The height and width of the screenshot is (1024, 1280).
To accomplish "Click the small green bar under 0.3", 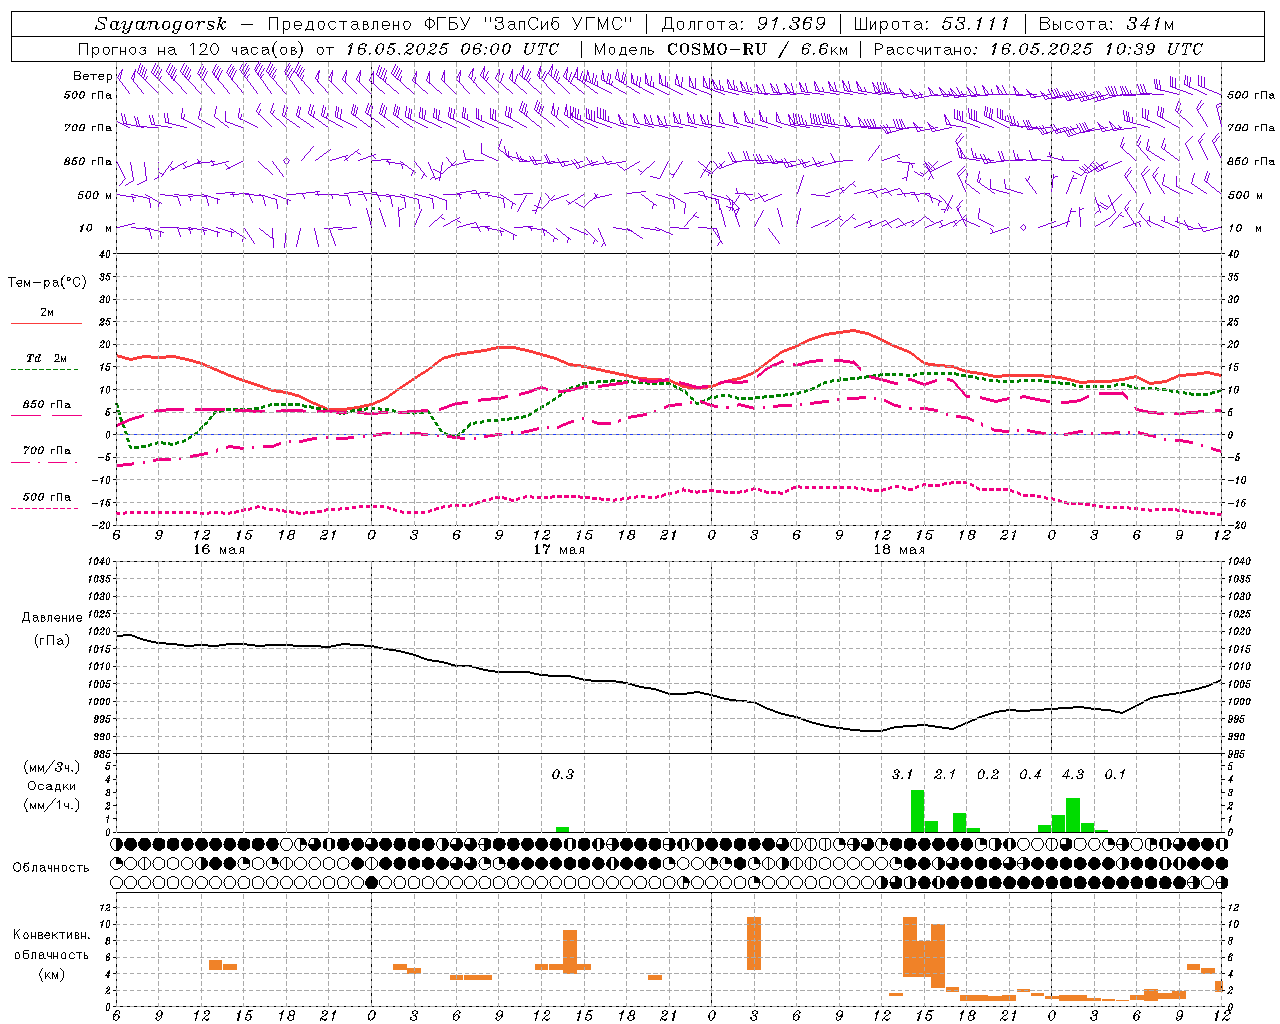I will tap(562, 829).
